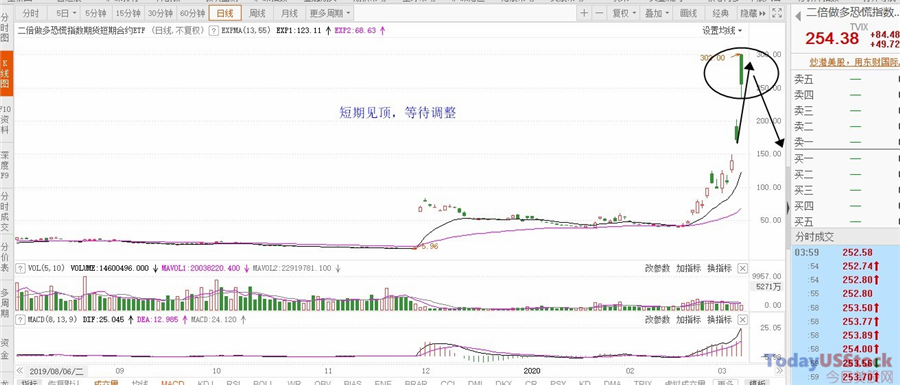
Task: Click the 买五 bid row
Action: click(846, 221)
